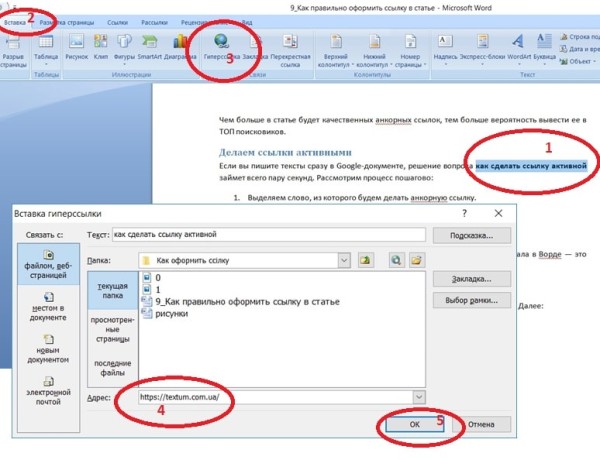The height and width of the screenshot is (460, 600).
Task: Switch to the Разметка страницы tab
Action: 67,23
